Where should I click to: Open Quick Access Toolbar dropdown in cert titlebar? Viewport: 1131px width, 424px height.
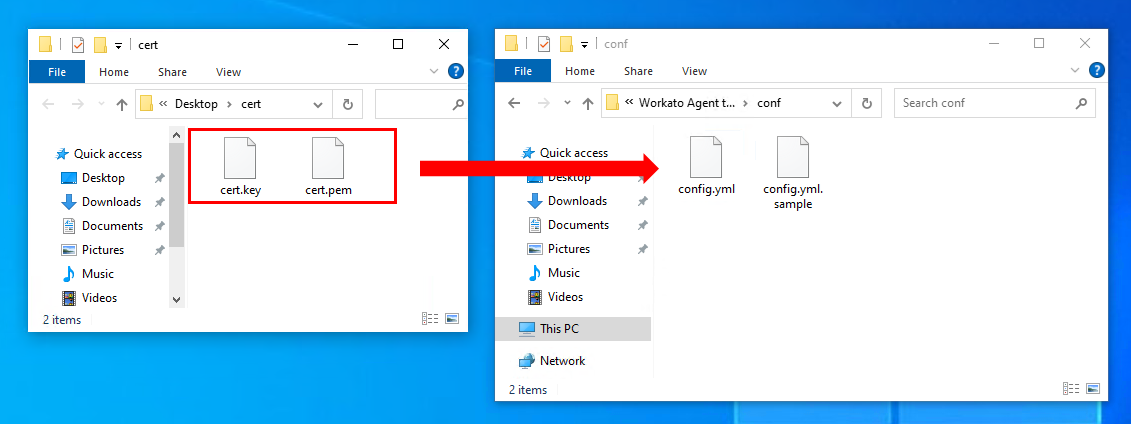click(x=118, y=45)
